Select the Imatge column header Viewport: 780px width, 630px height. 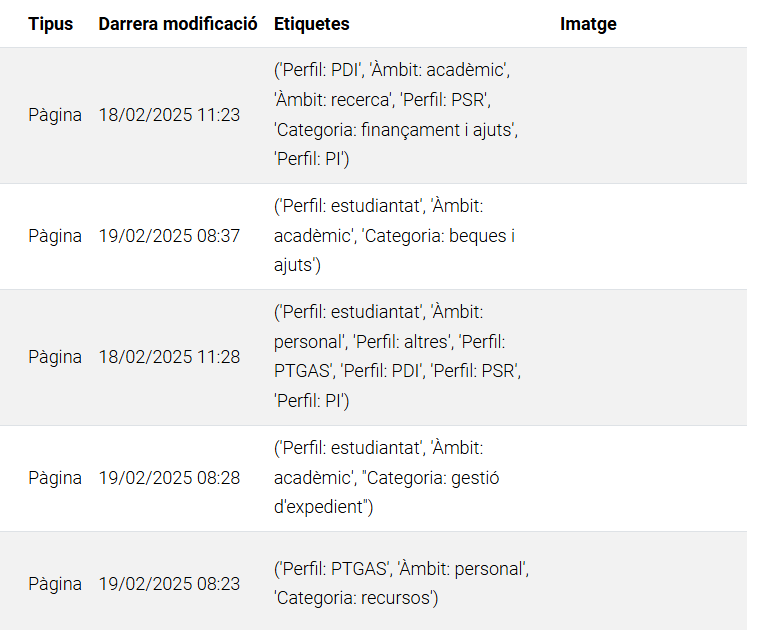(x=588, y=24)
